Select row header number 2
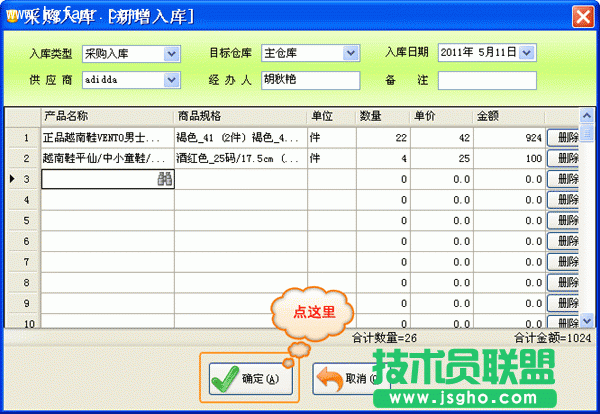This screenshot has width=600, height=414. [x=23, y=158]
